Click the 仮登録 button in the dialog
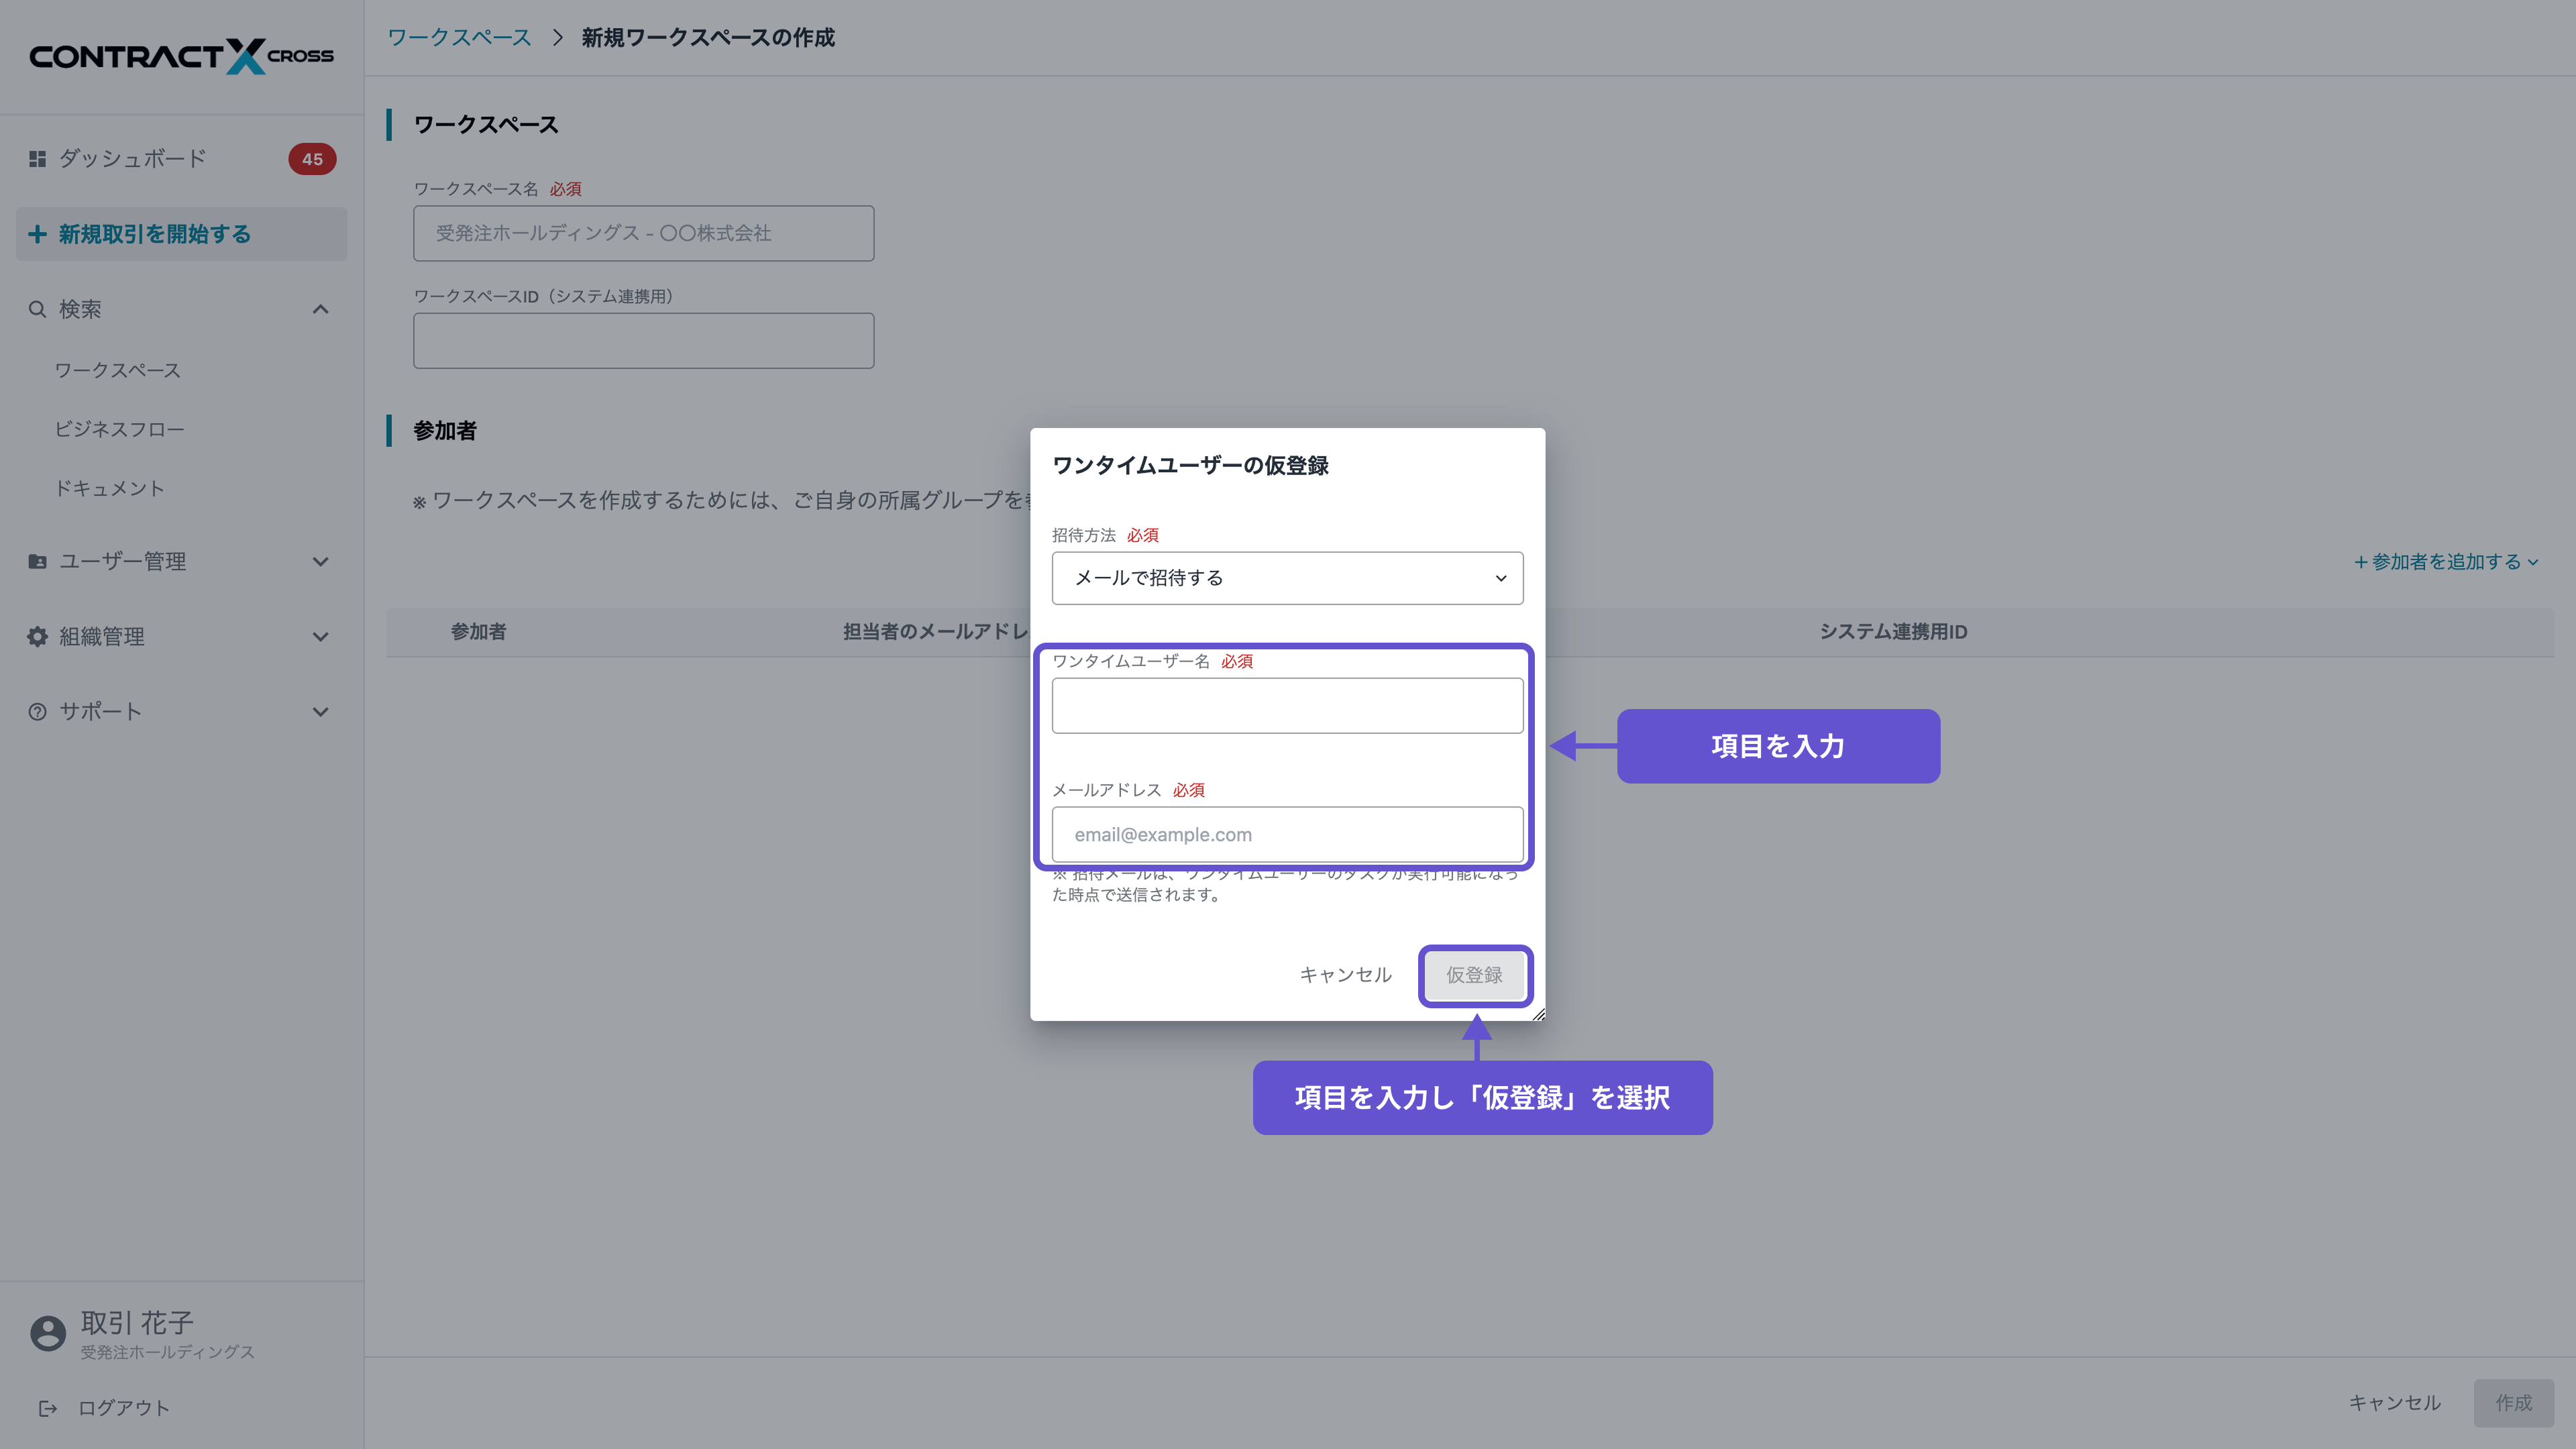Image resolution: width=2576 pixels, height=1449 pixels. (x=1474, y=975)
